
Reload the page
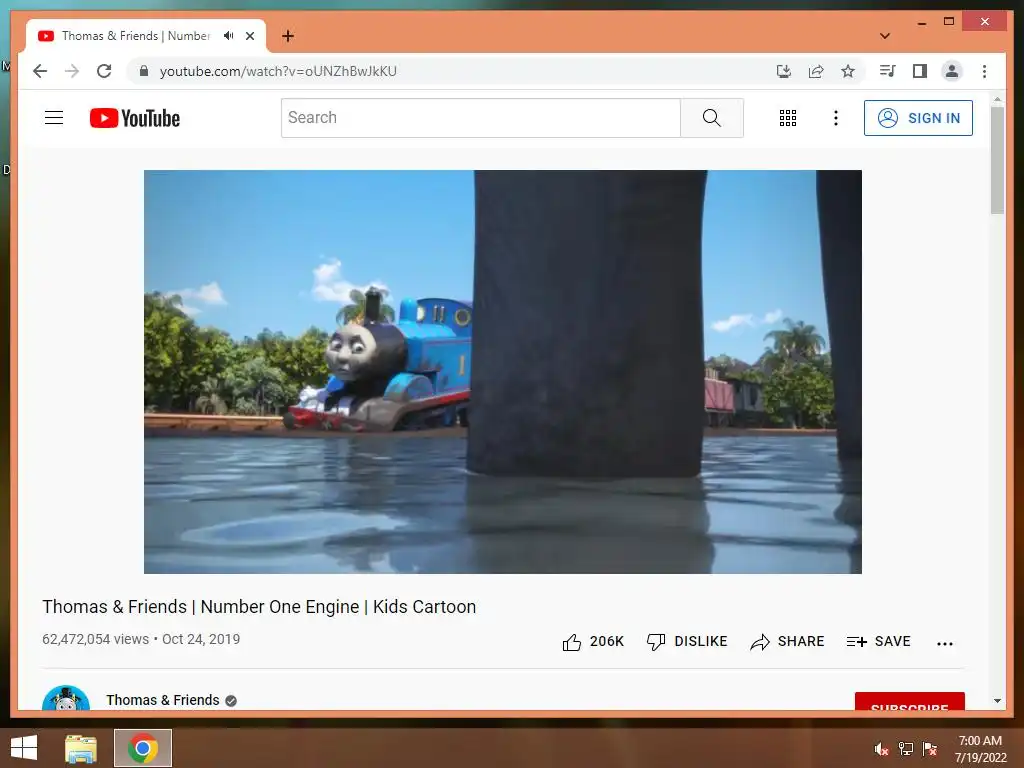coord(104,71)
